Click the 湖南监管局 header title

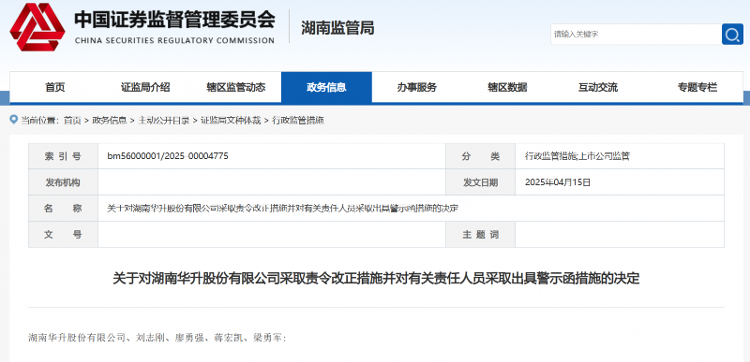(338, 28)
